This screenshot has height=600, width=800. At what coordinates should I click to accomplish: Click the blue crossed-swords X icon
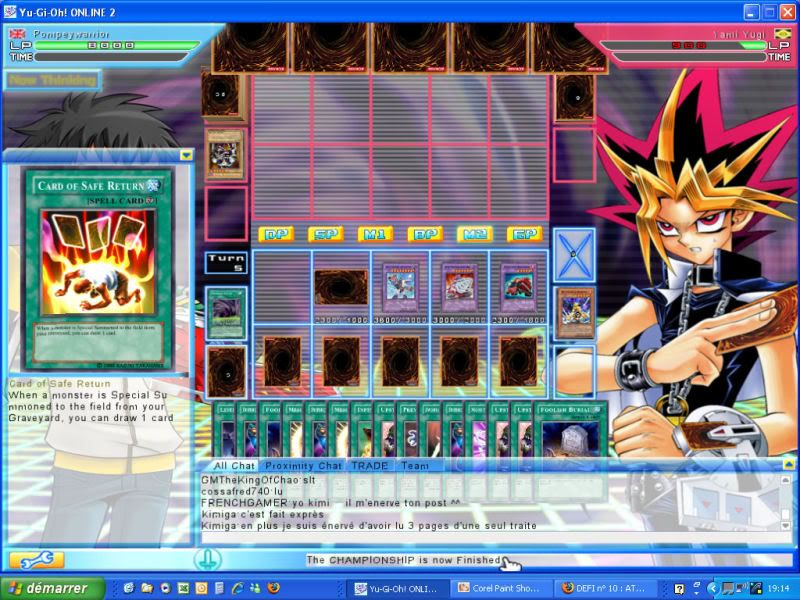(574, 255)
